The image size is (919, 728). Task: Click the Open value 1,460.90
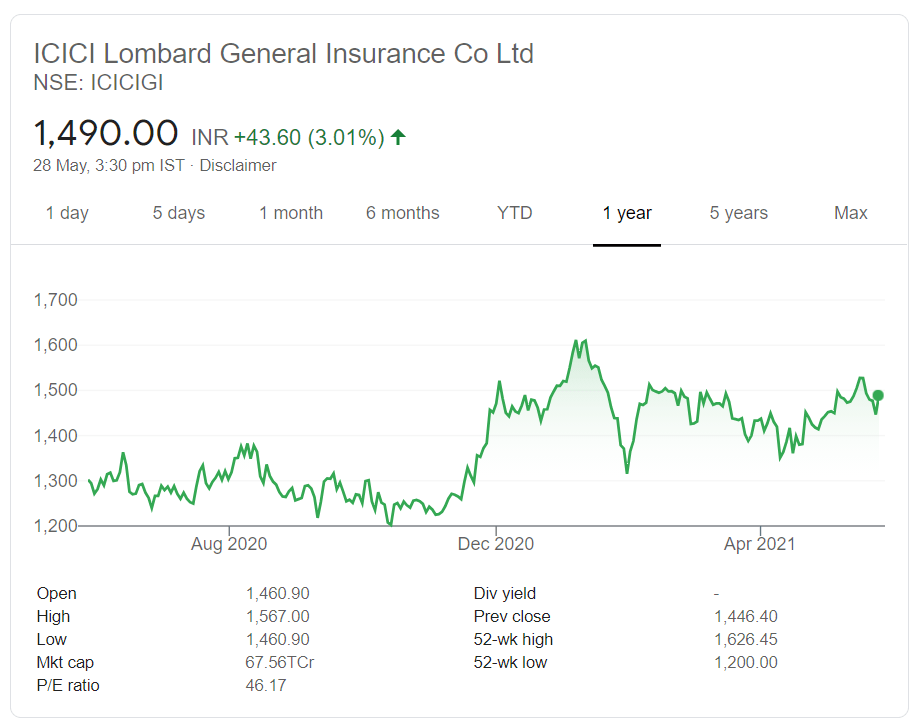tap(277, 593)
